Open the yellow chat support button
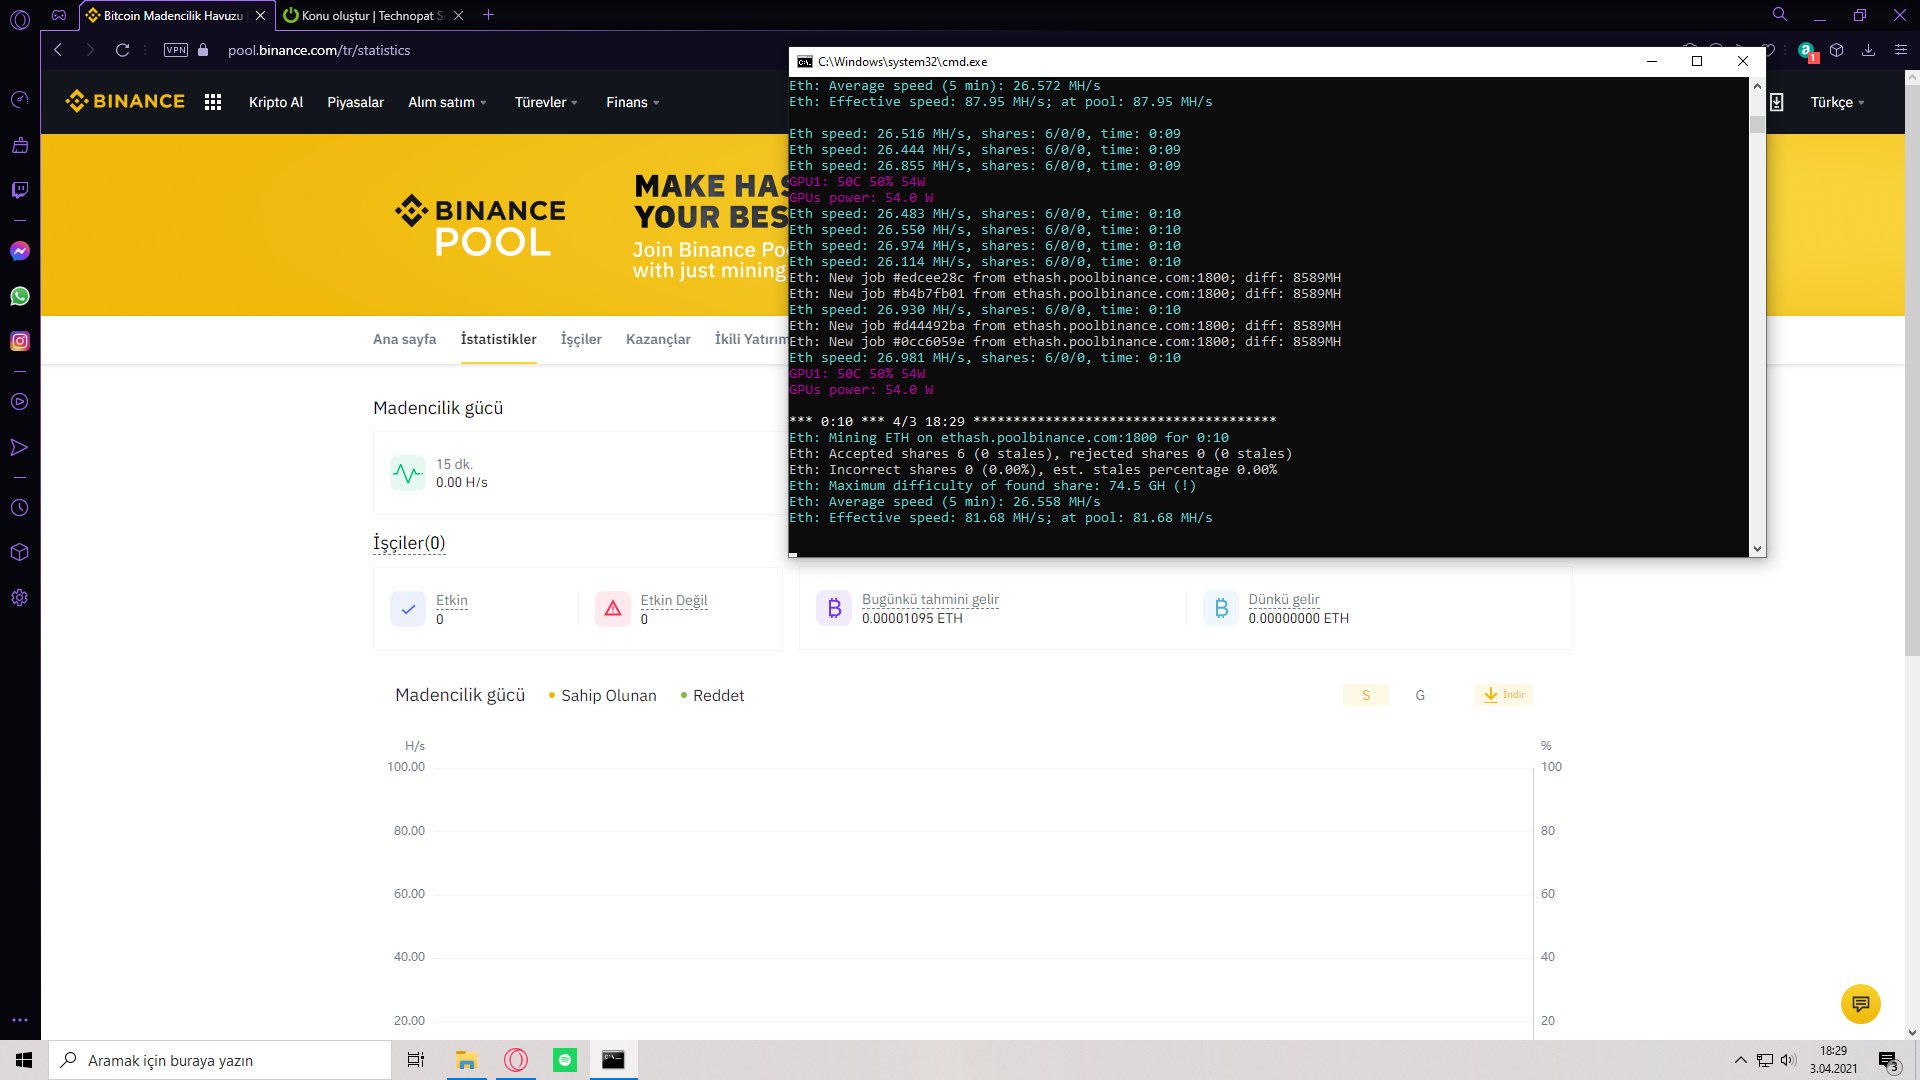Viewport: 1920px width, 1080px height. 1860,1003
